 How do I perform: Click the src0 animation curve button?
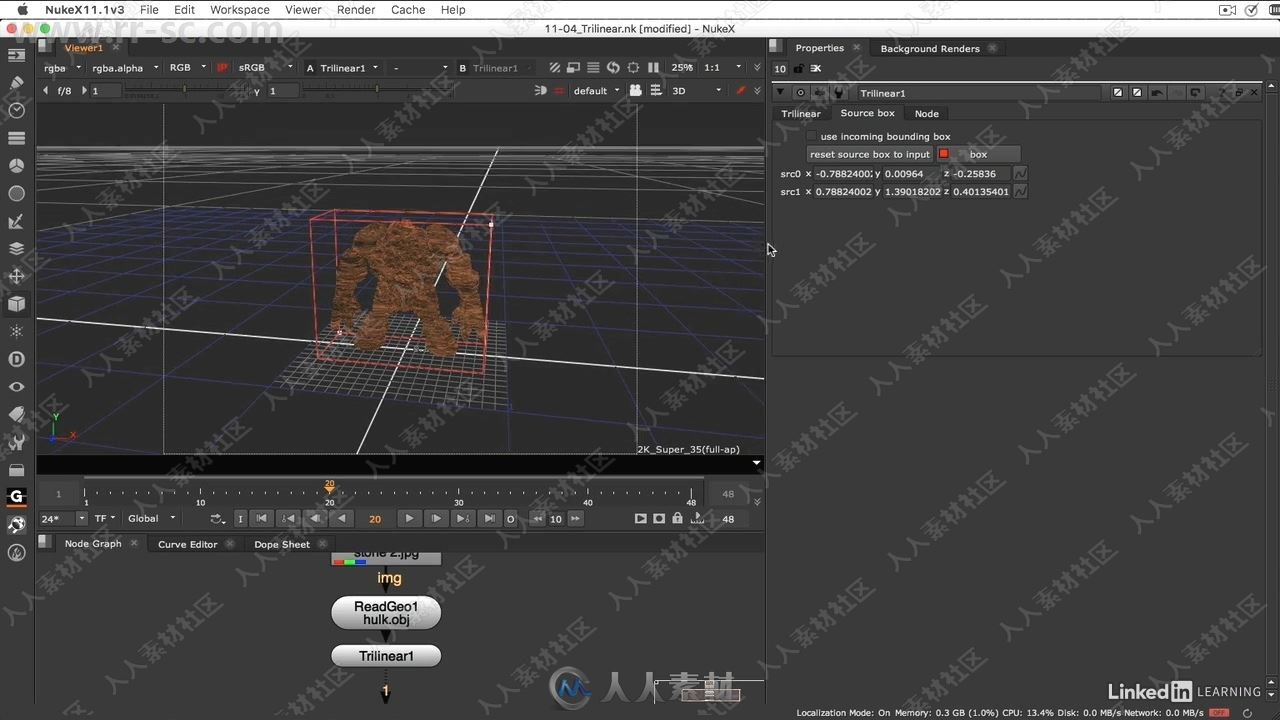(x=1020, y=173)
